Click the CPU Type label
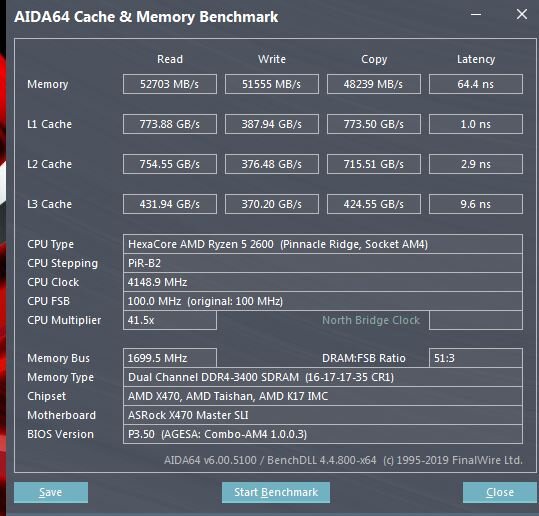539x516 pixels. (50, 244)
